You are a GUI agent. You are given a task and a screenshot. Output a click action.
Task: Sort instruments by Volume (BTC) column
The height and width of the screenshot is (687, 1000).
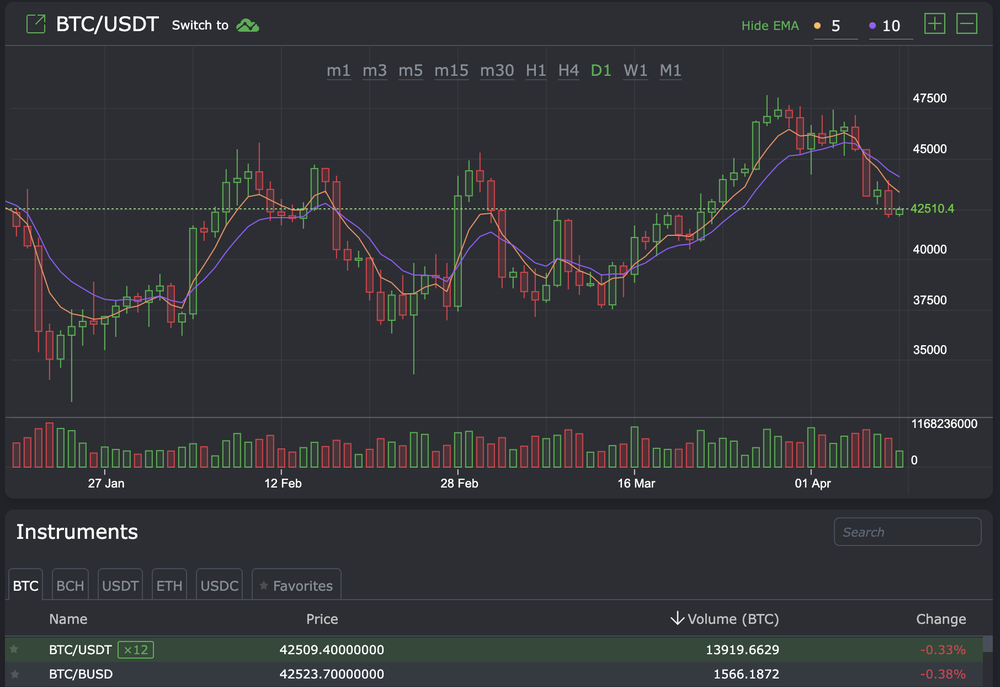[733, 619]
